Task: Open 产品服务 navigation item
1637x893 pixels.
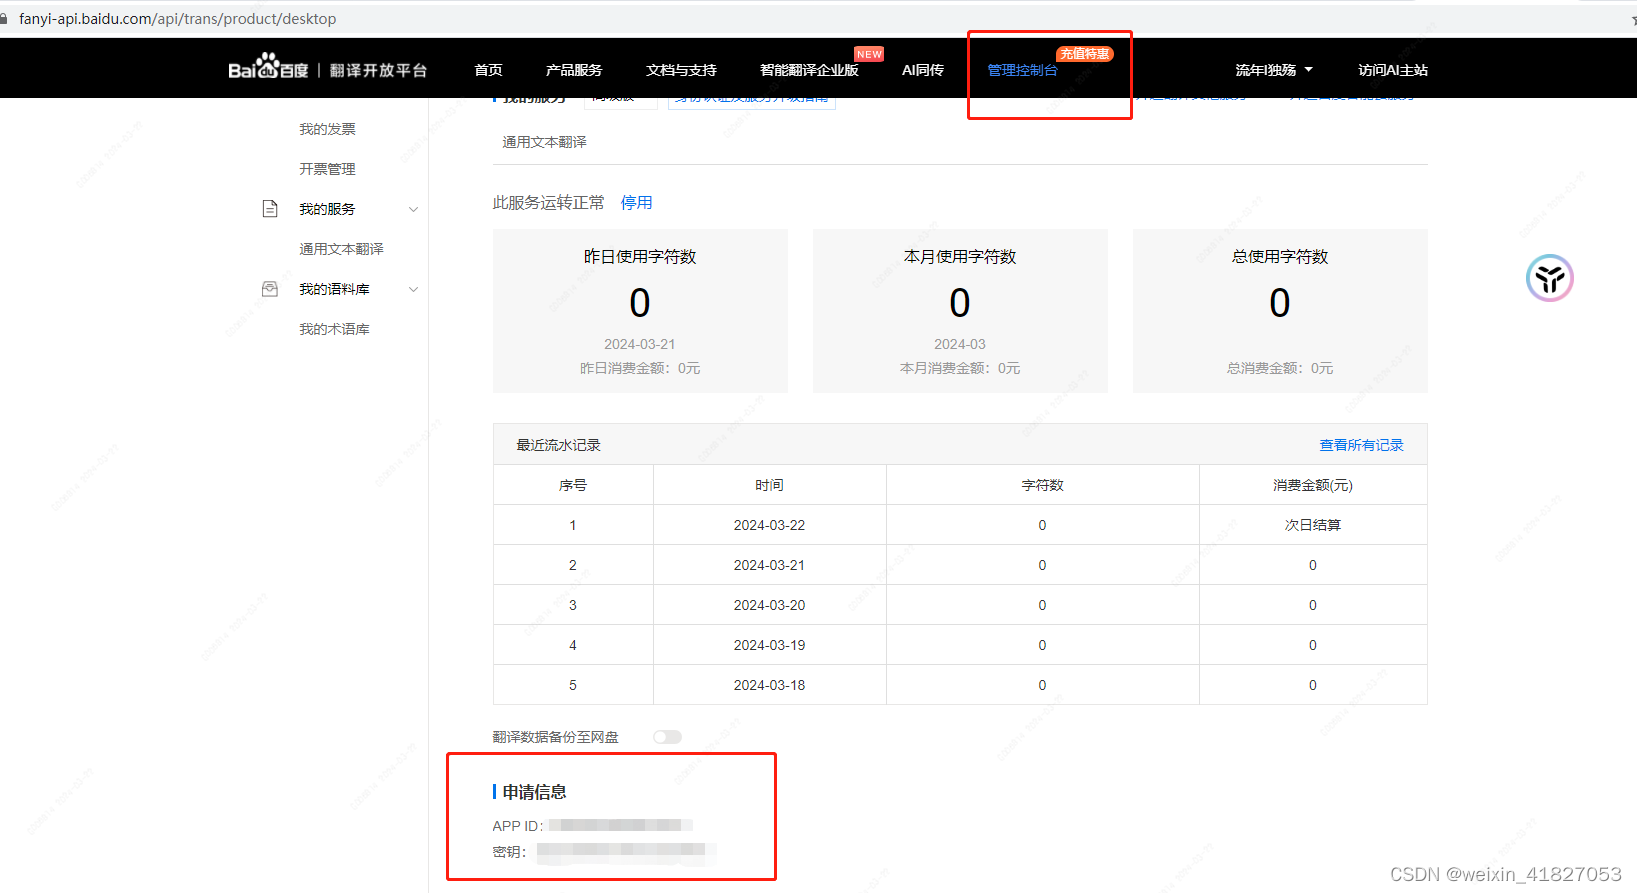Action: (574, 70)
